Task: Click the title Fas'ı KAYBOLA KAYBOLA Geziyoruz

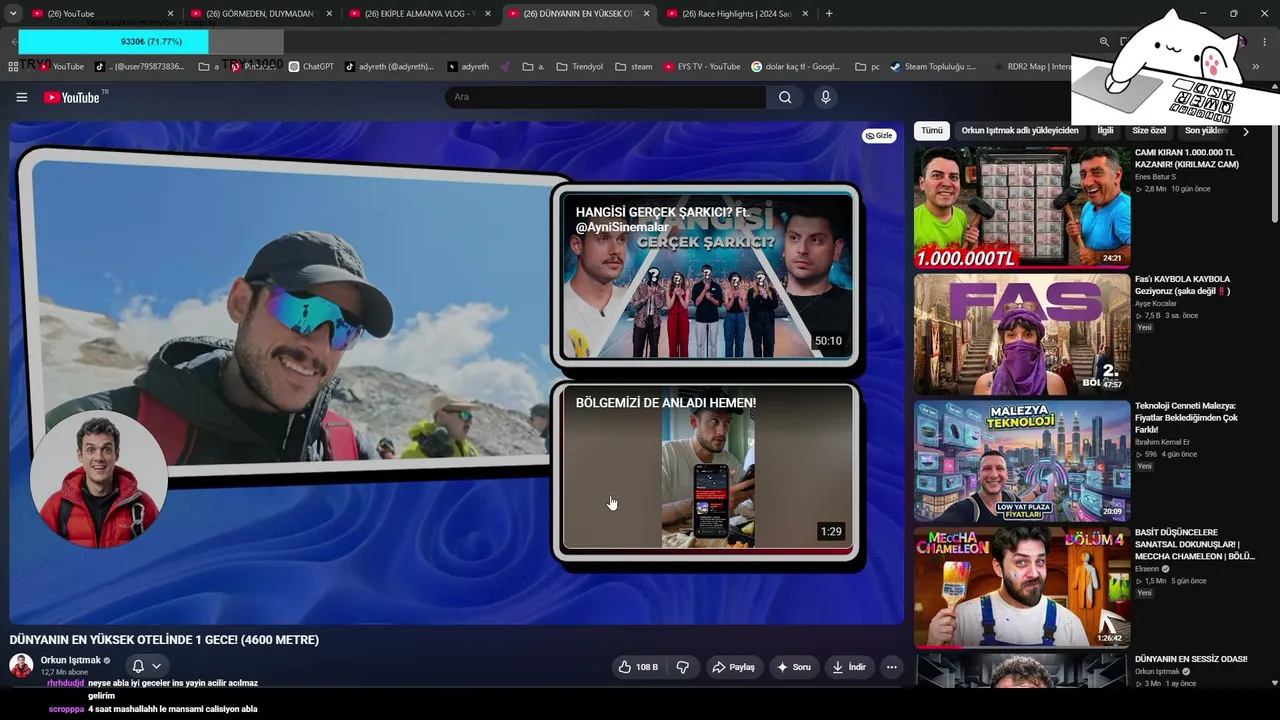Action: pyautogui.click(x=1183, y=285)
